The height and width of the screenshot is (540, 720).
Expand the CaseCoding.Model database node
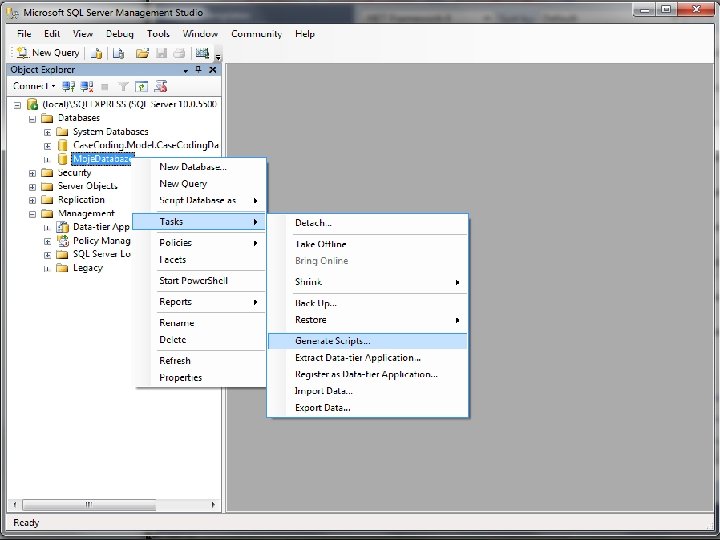click(x=47, y=146)
